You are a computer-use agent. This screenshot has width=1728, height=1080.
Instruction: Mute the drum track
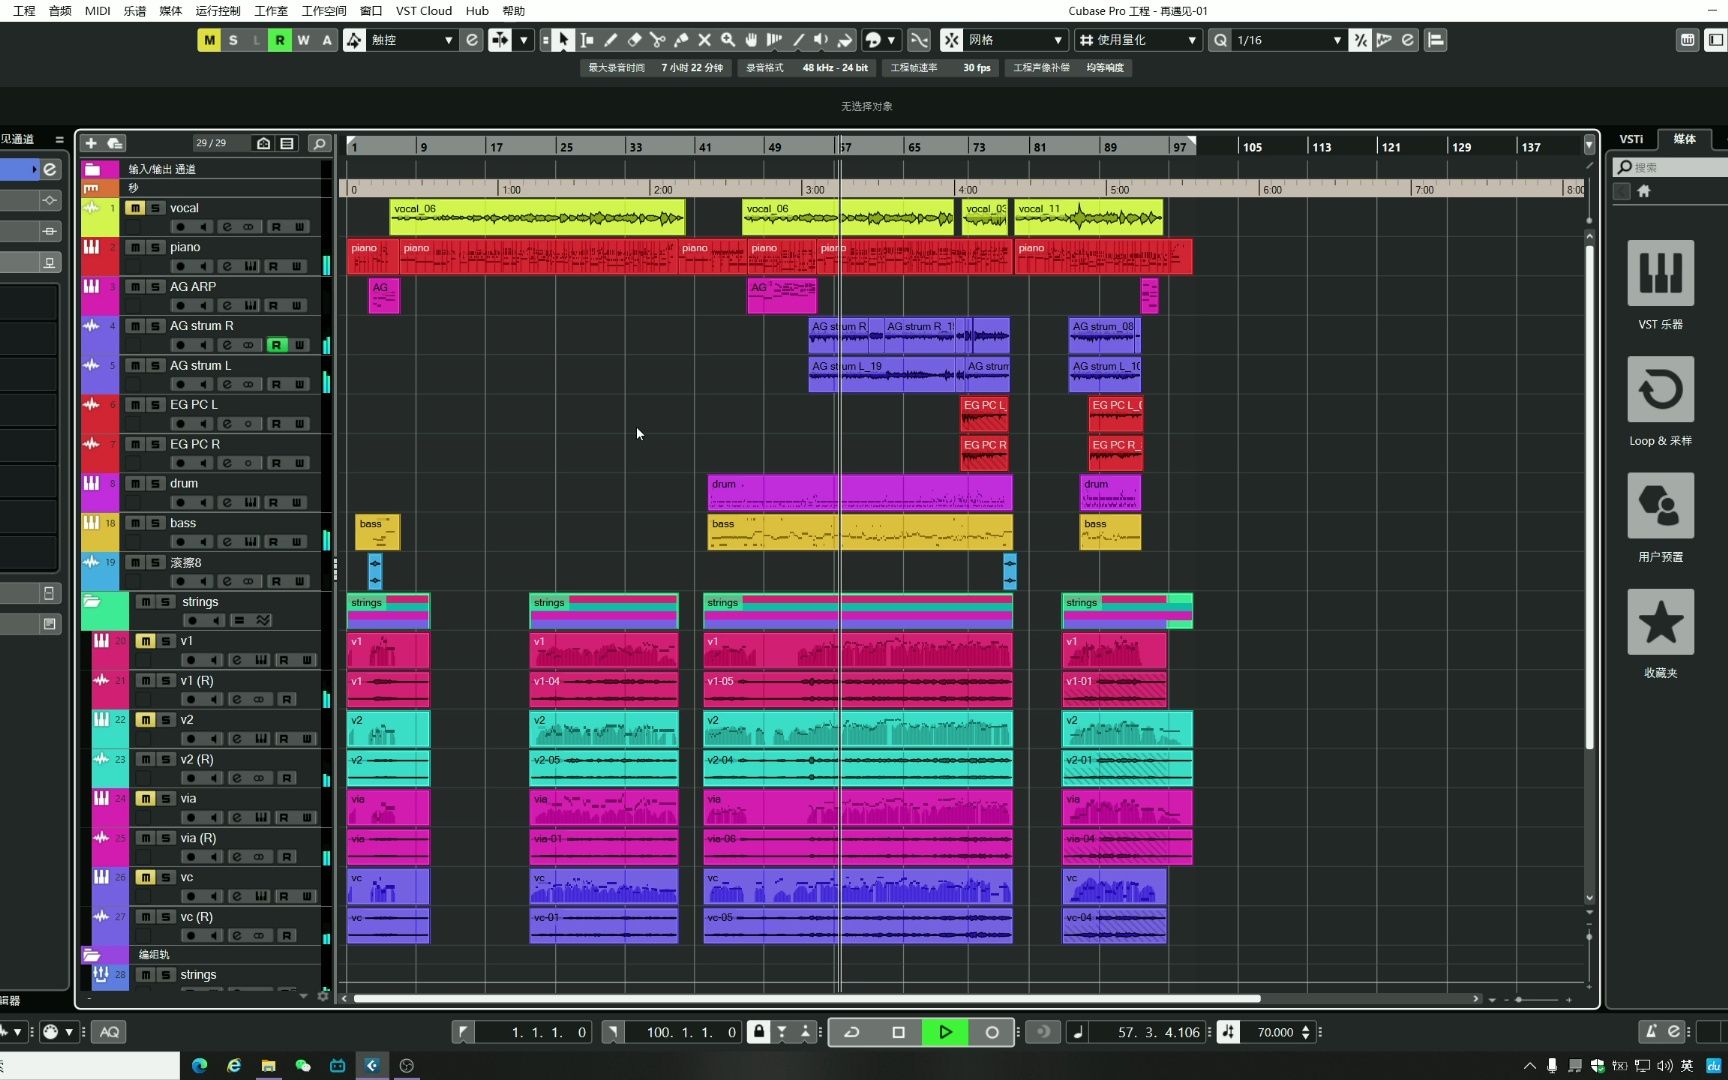[135, 483]
